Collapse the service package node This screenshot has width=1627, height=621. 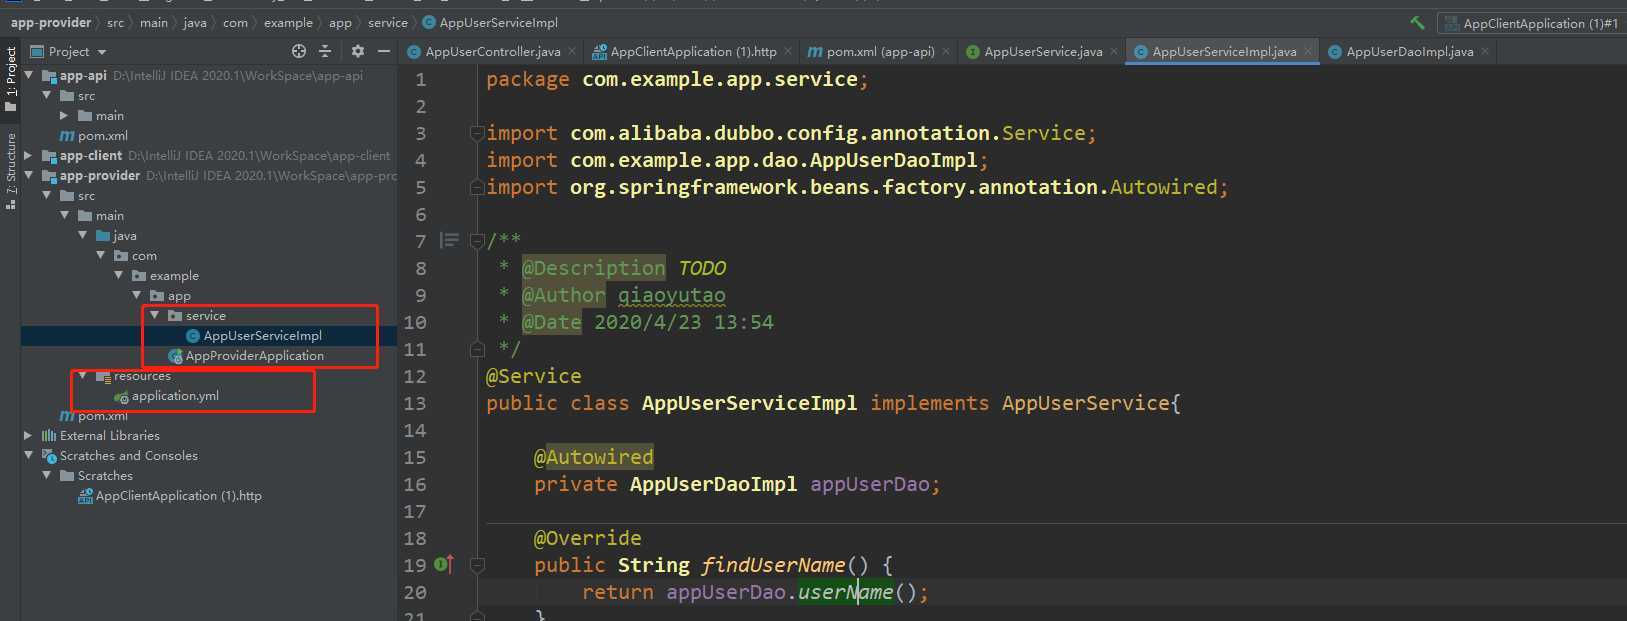point(155,315)
